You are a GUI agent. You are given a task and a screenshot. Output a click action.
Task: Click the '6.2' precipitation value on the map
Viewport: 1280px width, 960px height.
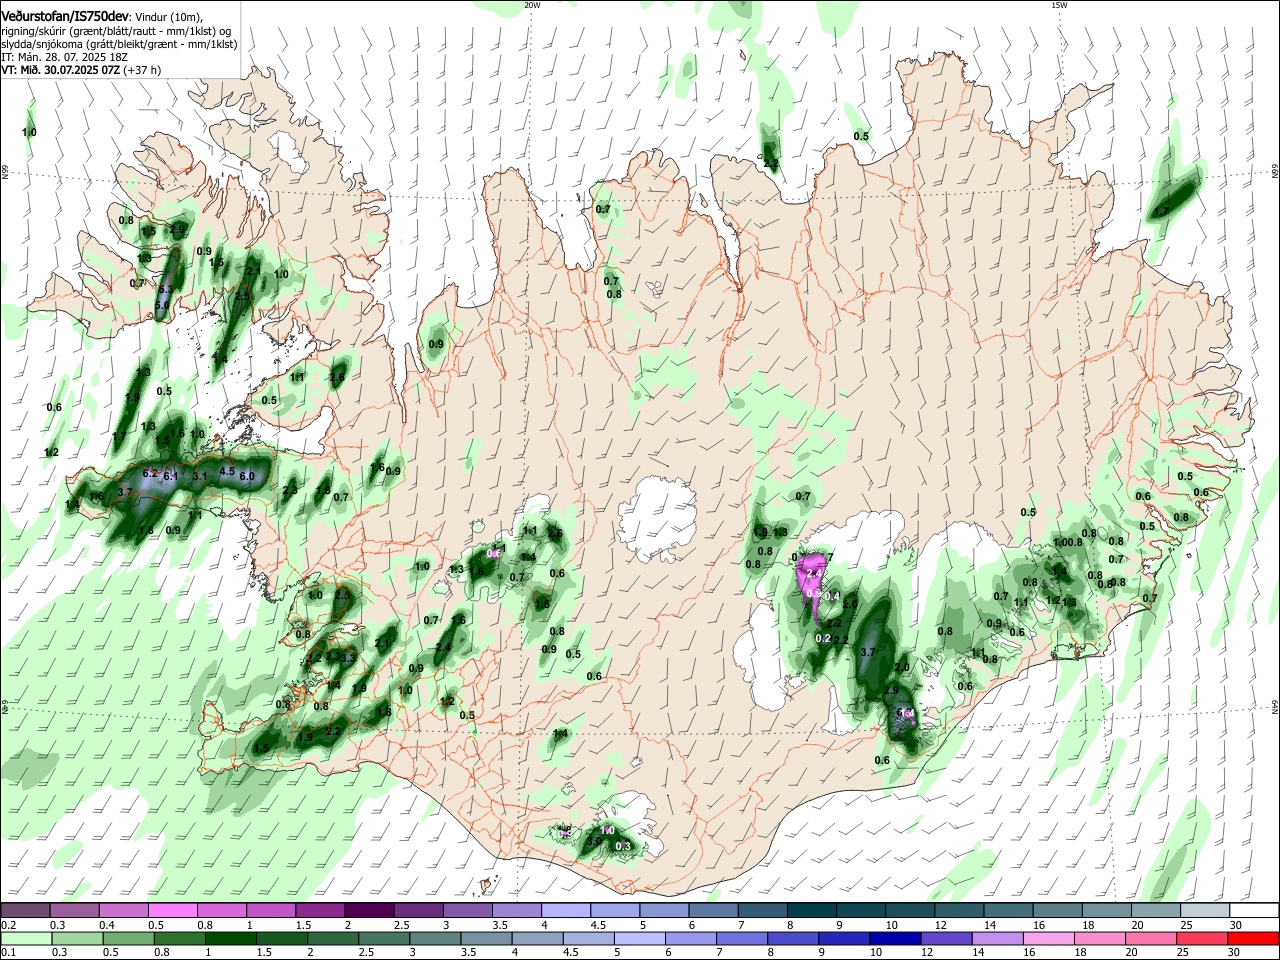(151, 473)
